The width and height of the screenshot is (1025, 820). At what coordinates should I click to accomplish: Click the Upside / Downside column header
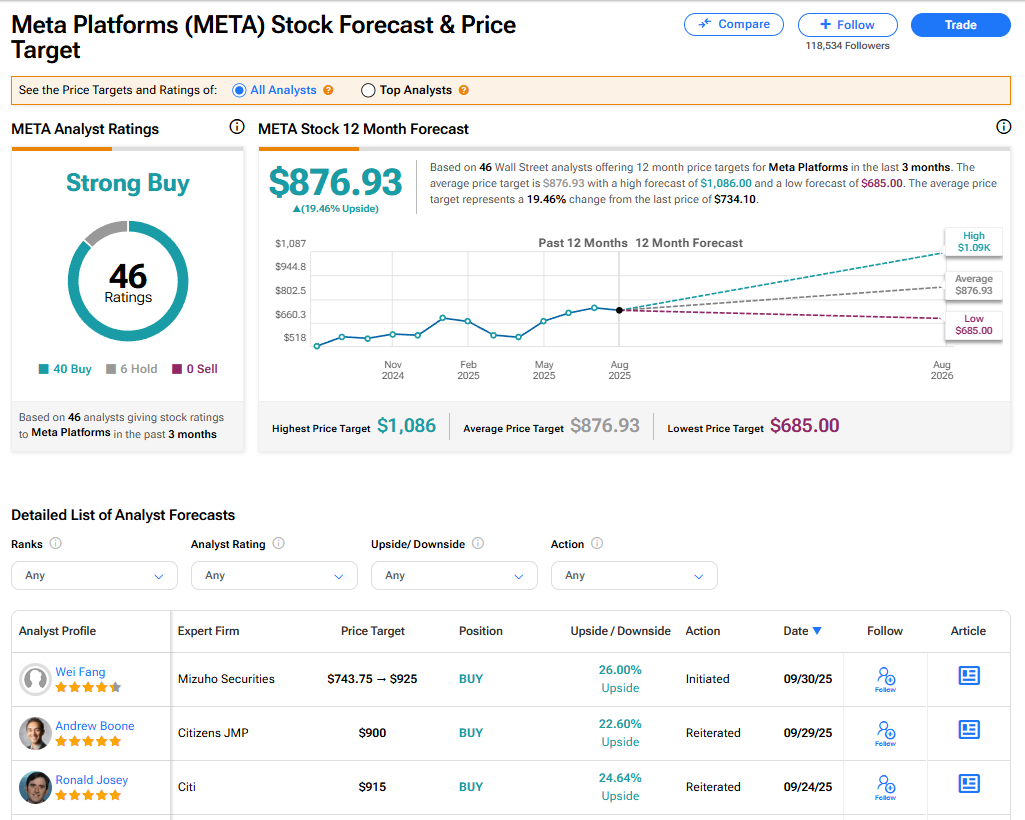point(620,631)
